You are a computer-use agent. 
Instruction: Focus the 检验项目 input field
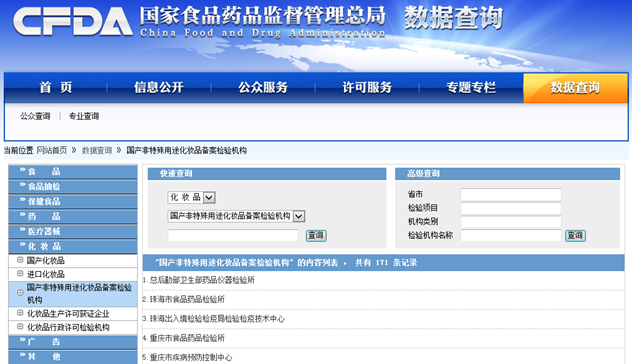click(511, 208)
